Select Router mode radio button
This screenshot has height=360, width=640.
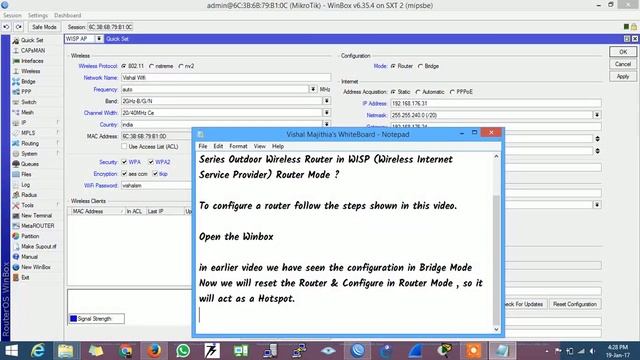(x=393, y=66)
